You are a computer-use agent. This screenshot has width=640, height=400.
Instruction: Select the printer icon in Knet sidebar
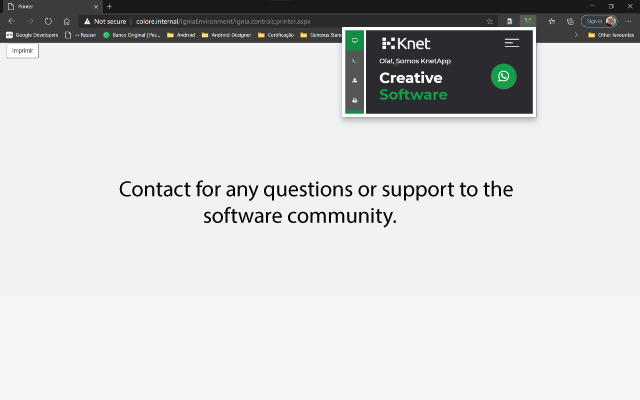click(354, 100)
